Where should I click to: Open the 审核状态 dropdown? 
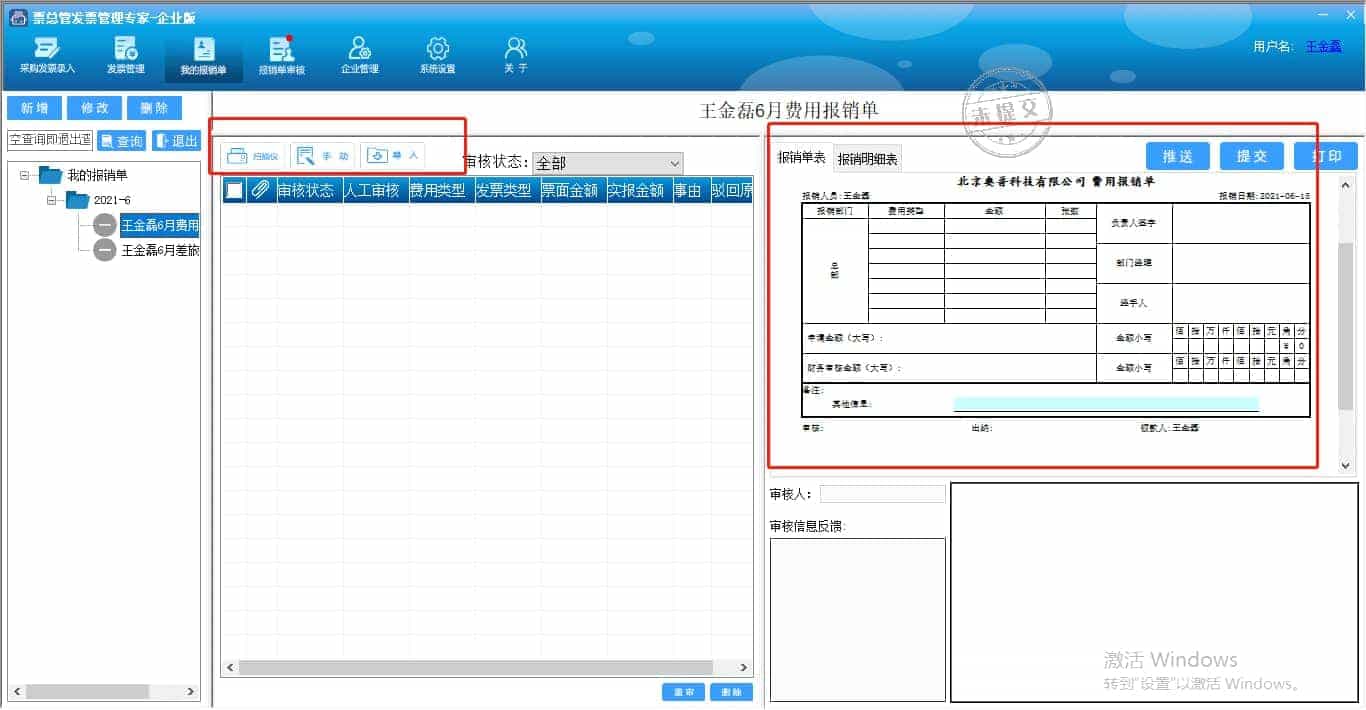coord(608,163)
